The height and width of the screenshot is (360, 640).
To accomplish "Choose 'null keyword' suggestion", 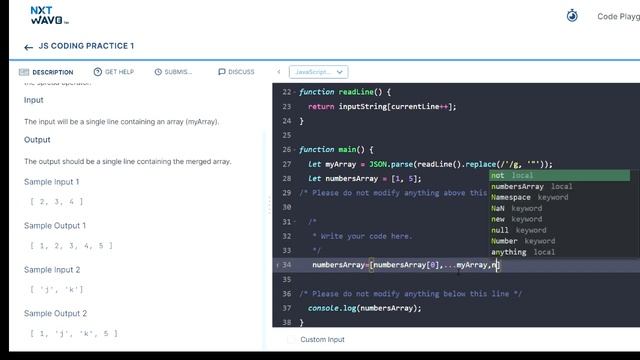I will click(x=559, y=230).
